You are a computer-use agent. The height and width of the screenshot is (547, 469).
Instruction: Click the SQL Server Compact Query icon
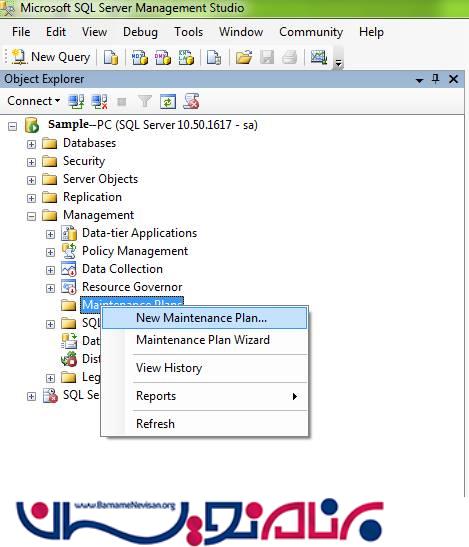[214, 57]
